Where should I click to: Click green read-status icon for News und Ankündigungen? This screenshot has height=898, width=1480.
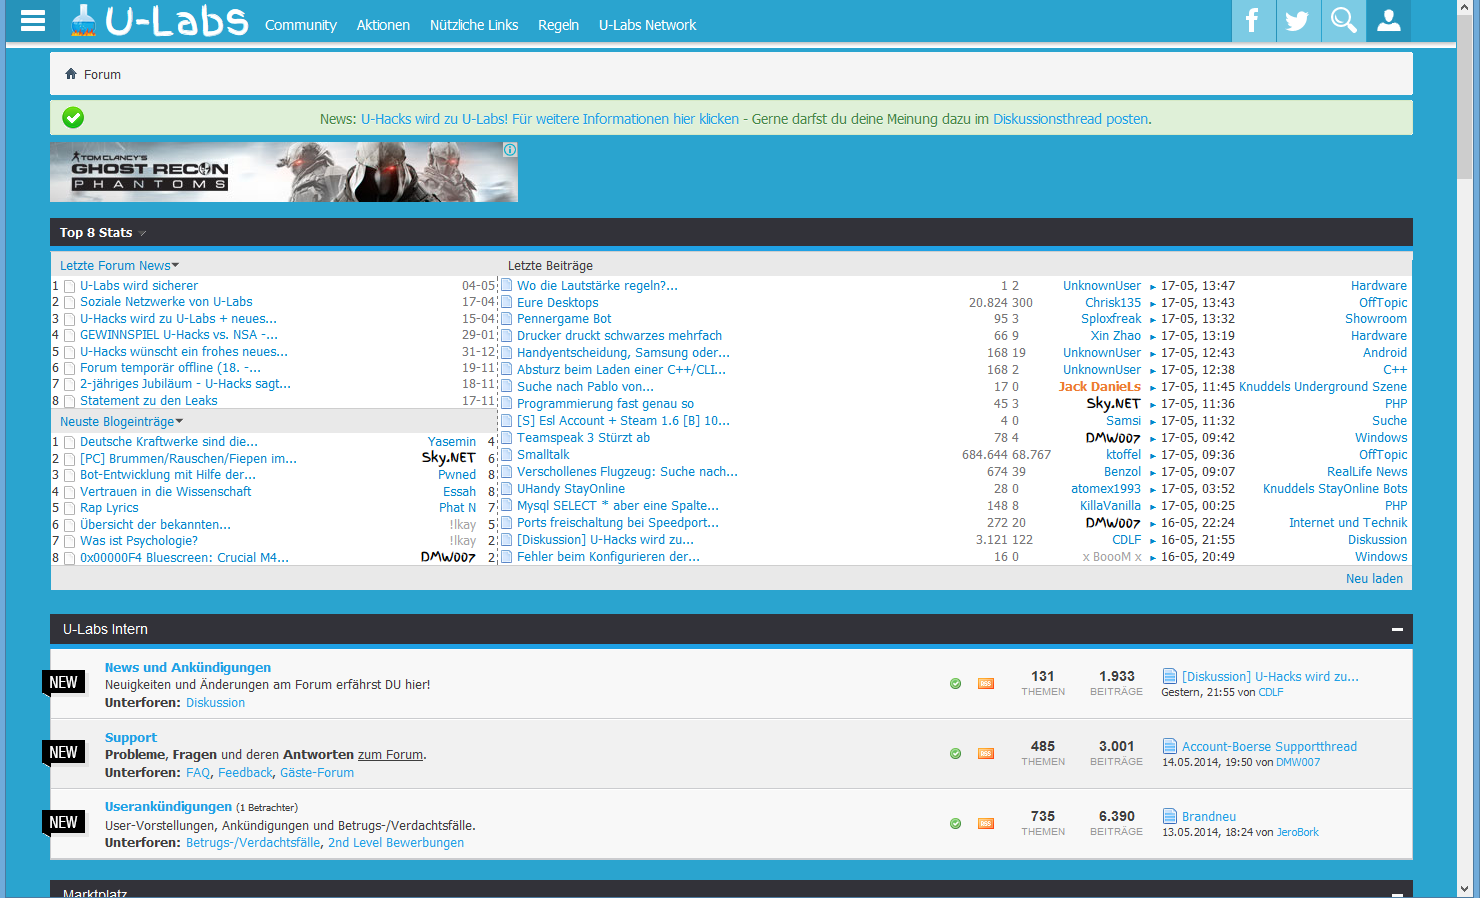[955, 684]
